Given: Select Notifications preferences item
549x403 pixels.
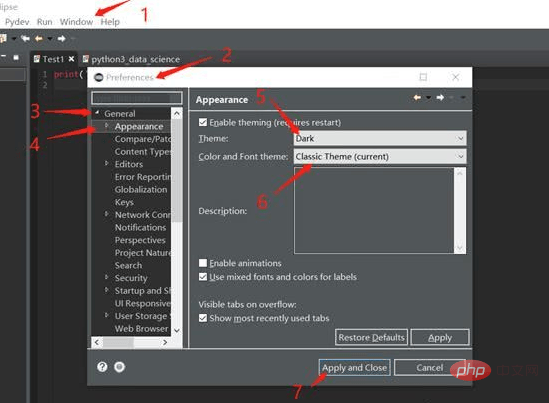Looking at the screenshot, I should [x=140, y=227].
